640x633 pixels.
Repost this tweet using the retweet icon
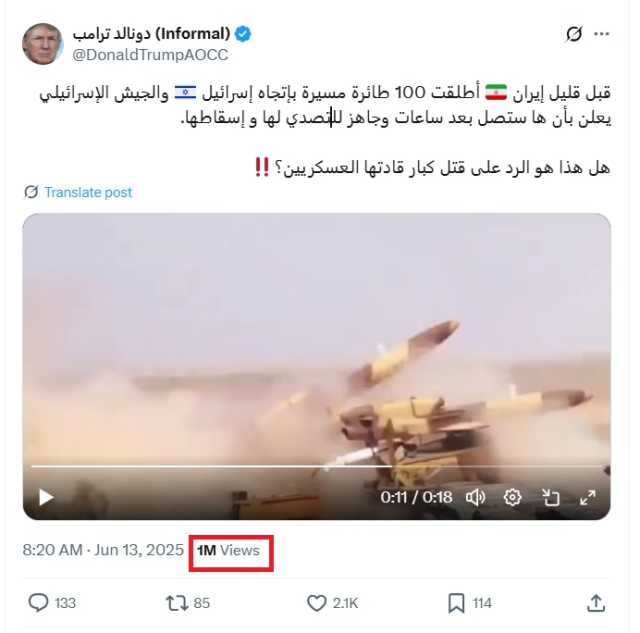click(176, 603)
